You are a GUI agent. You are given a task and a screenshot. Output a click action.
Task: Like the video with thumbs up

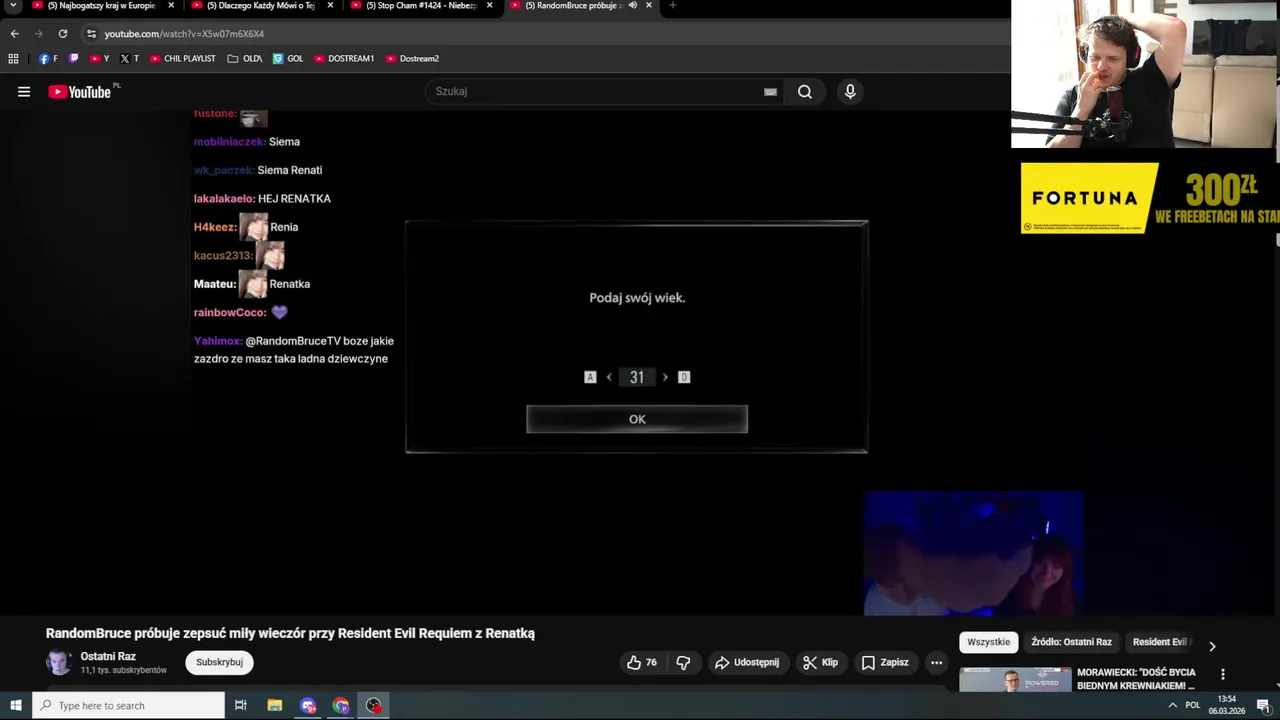click(641, 662)
